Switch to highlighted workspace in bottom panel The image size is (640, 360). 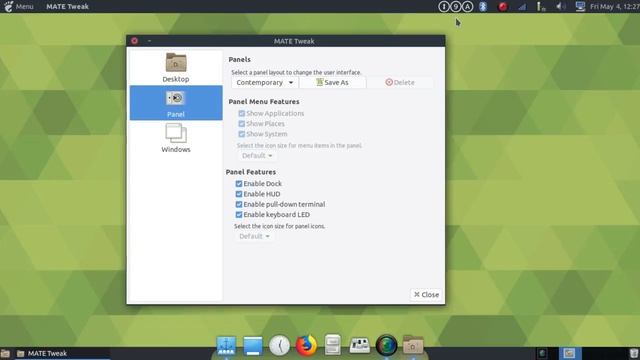click(569, 353)
